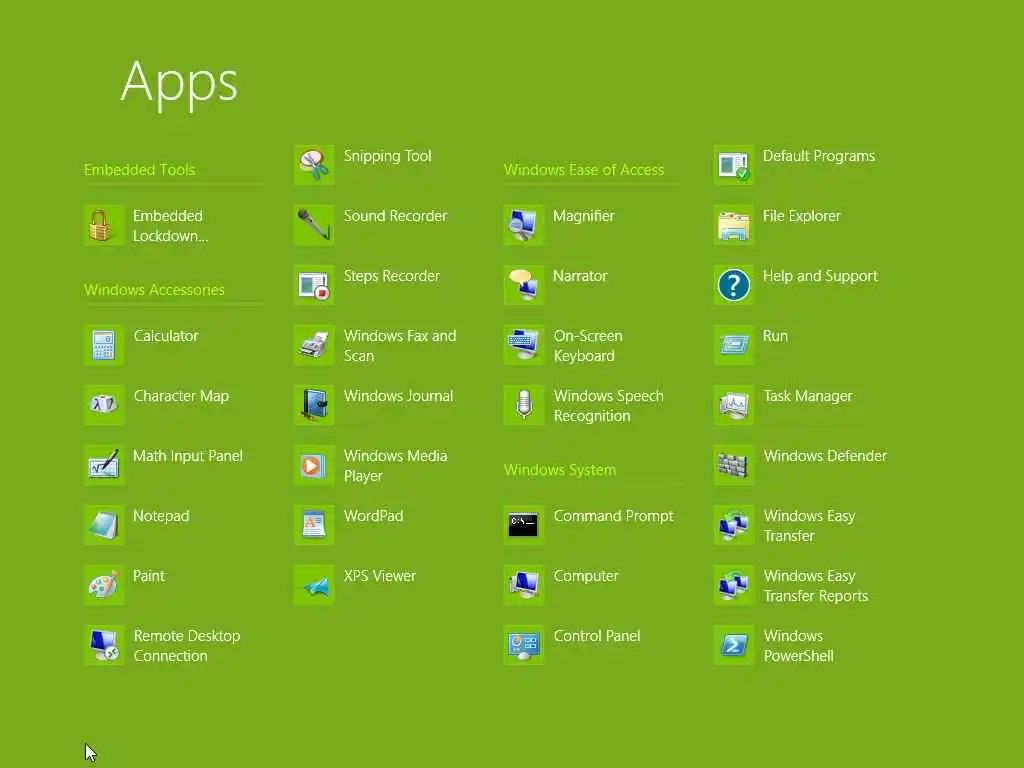Viewport: 1024px width, 768px height.
Task: Click the Sound Recorder label
Action: coord(396,216)
